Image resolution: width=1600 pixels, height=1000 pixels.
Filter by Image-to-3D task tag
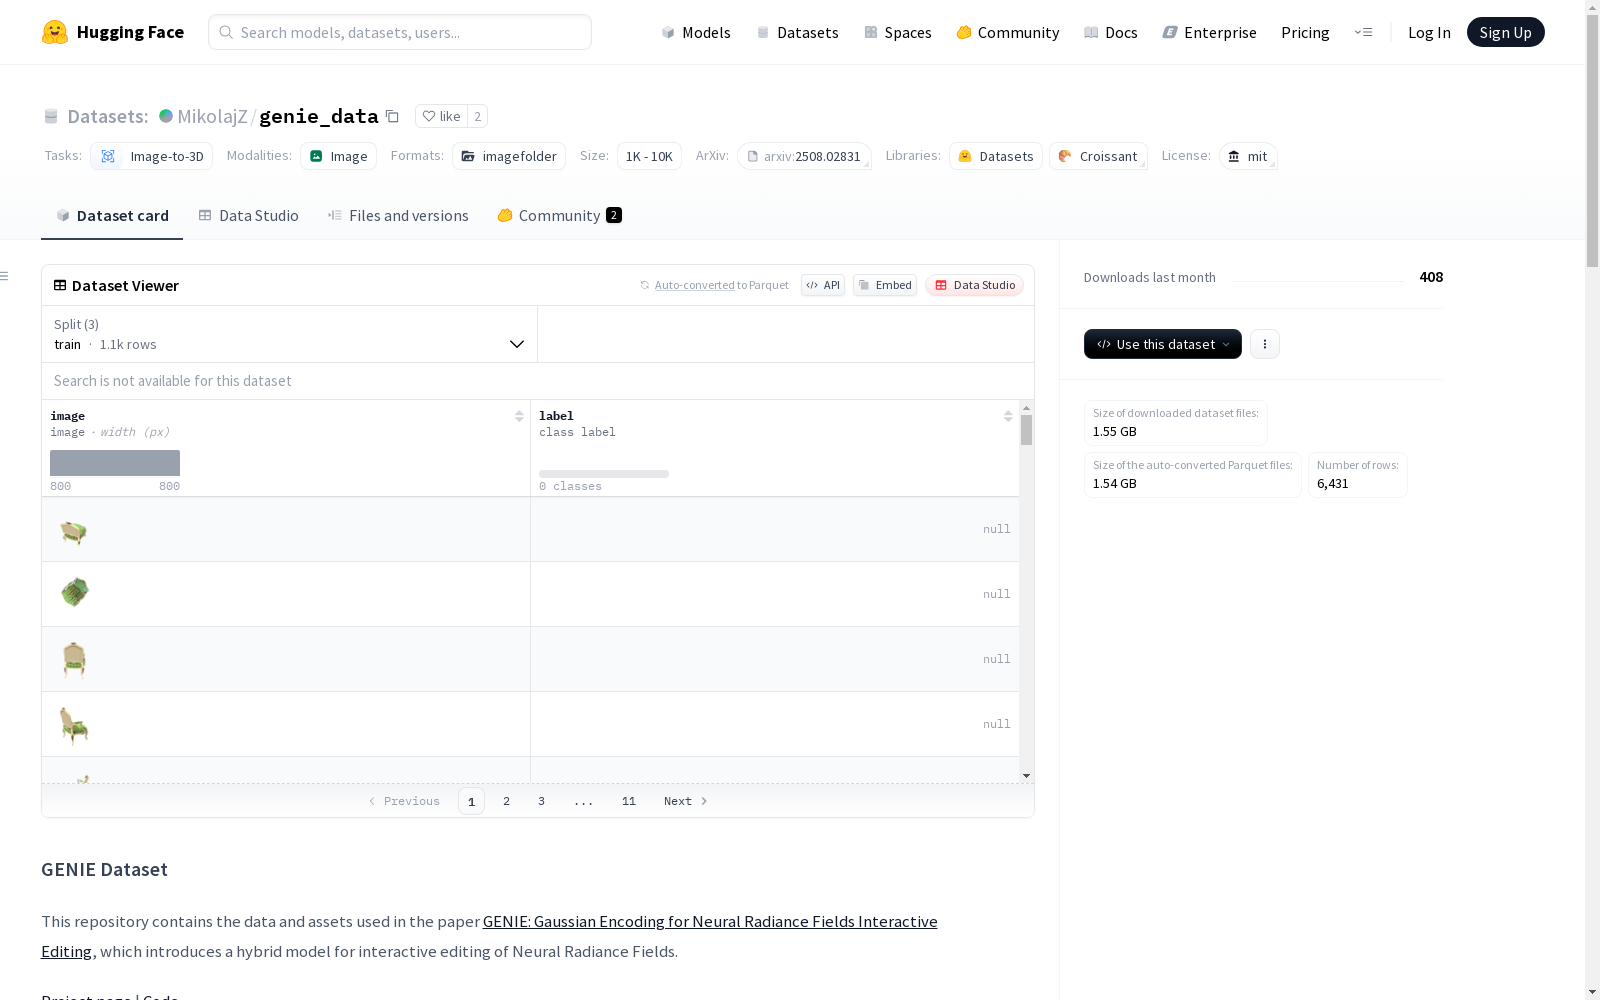click(x=151, y=156)
